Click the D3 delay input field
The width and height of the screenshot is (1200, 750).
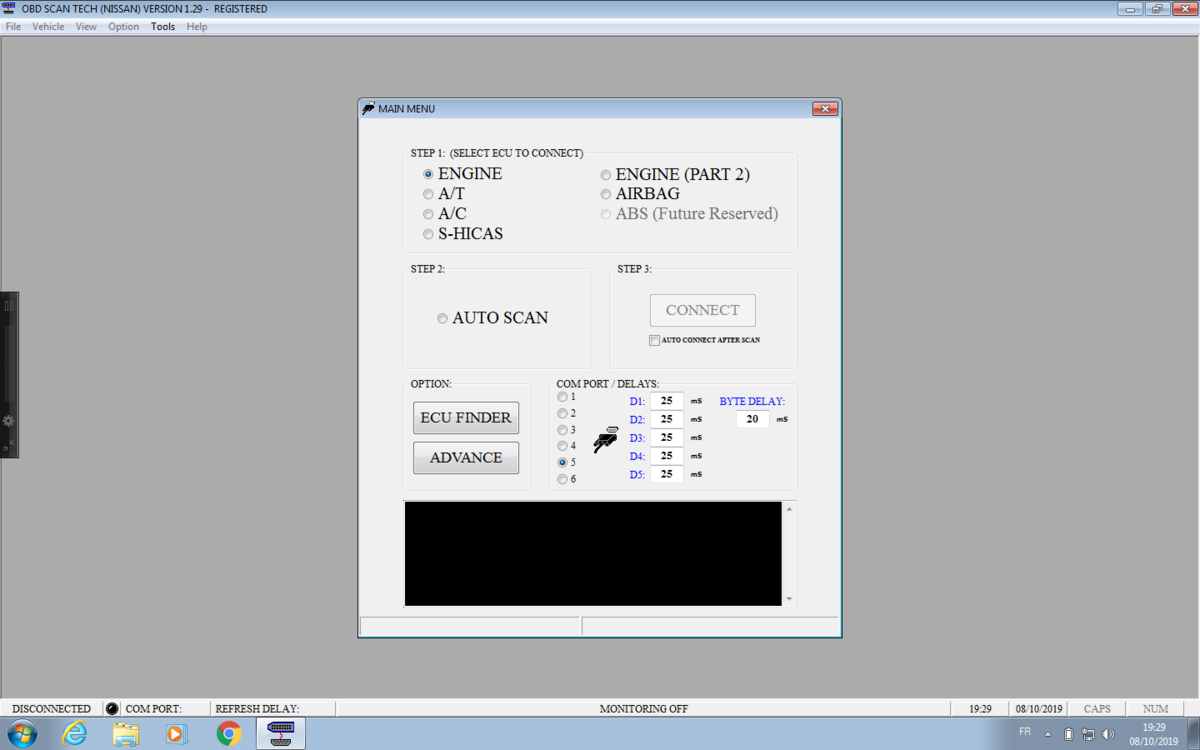667,437
